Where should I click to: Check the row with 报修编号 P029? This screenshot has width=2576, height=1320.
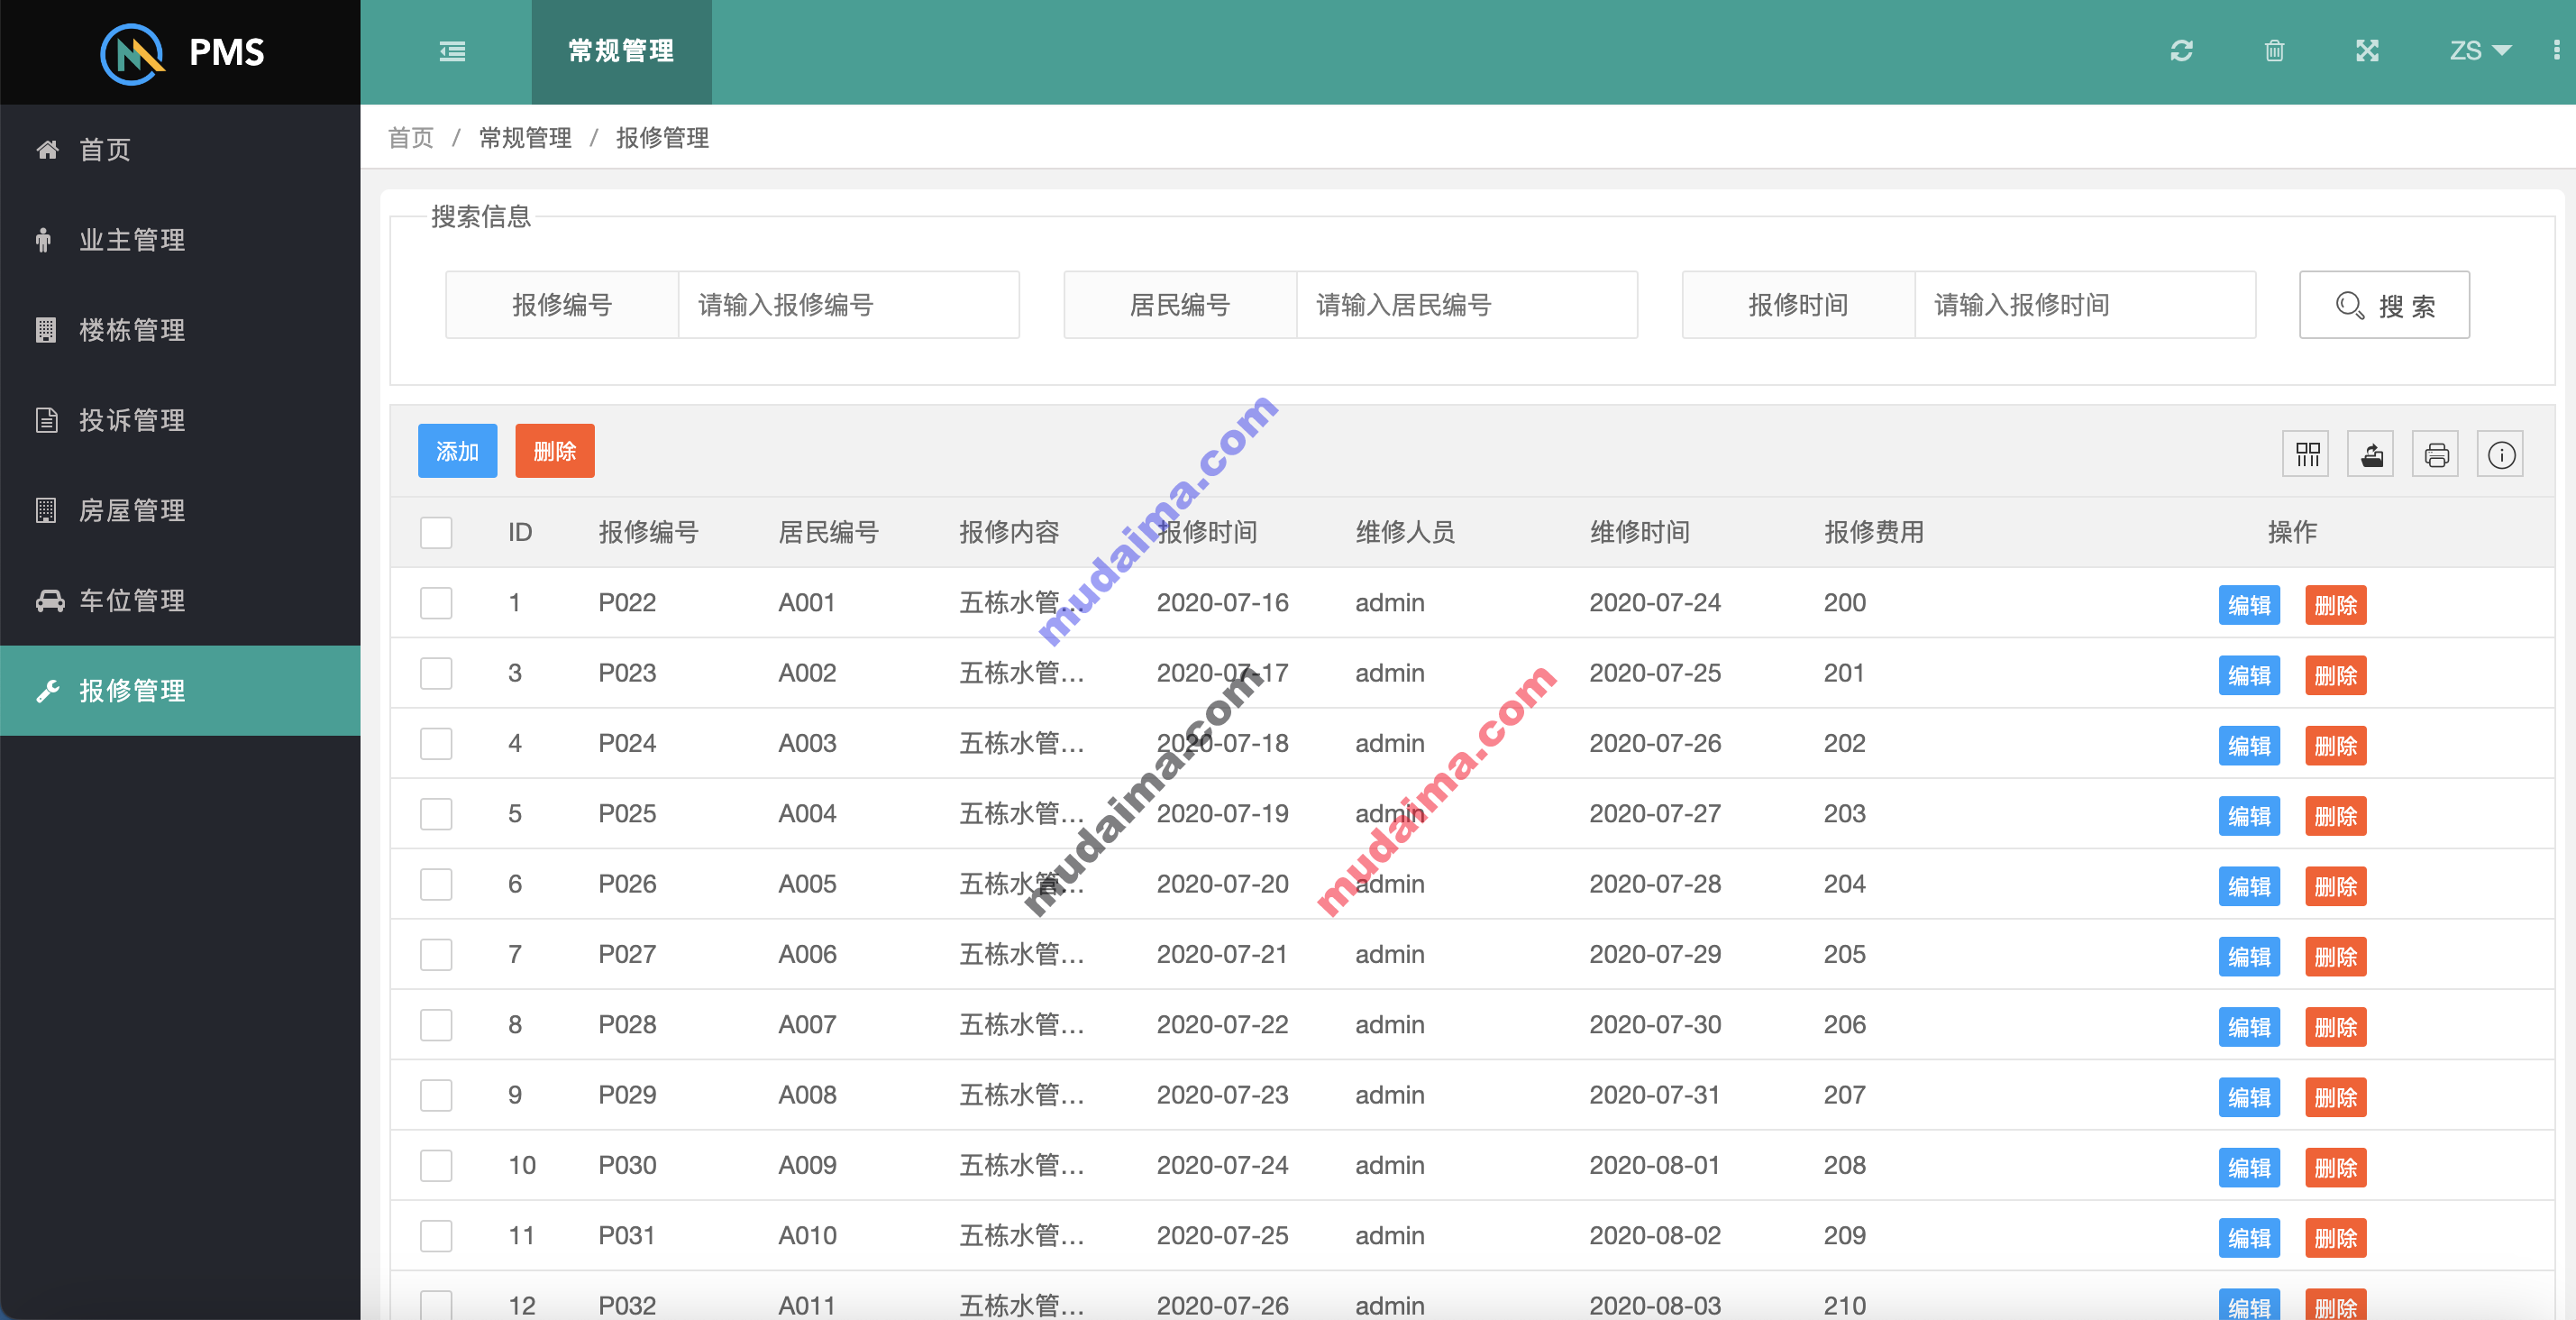point(436,1095)
